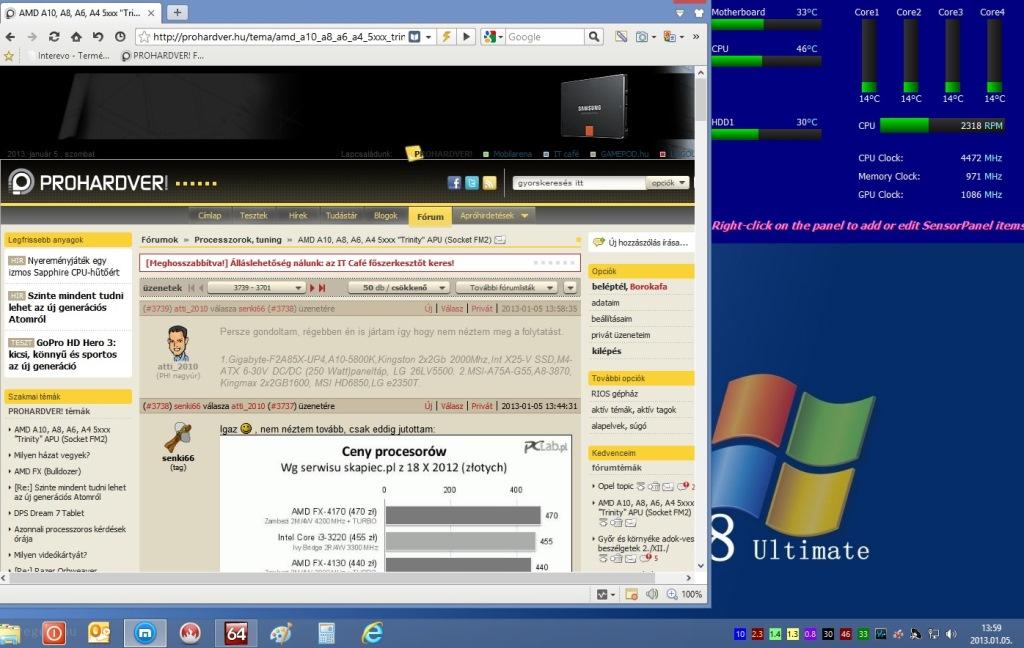
Task: Click the page vertical scrollbar
Action: point(701,98)
